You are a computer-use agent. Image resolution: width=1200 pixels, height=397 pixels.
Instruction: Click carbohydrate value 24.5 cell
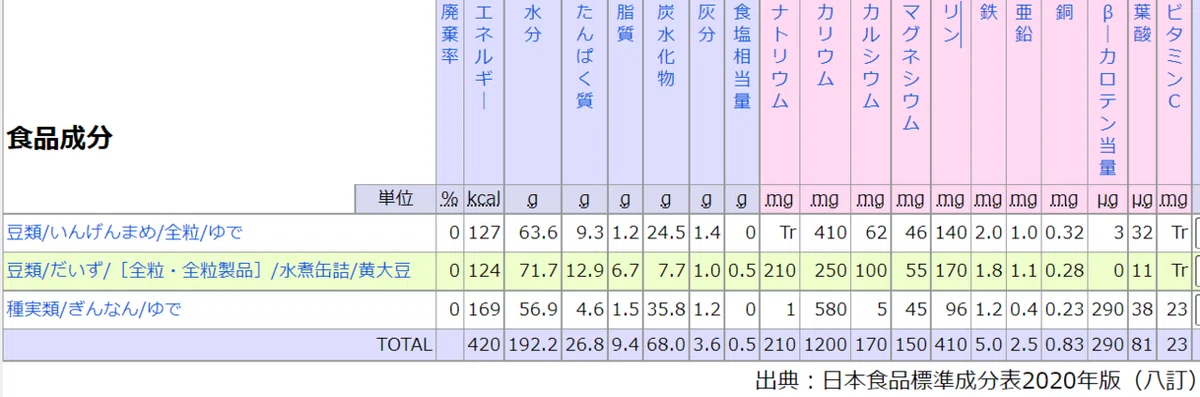[665, 233]
